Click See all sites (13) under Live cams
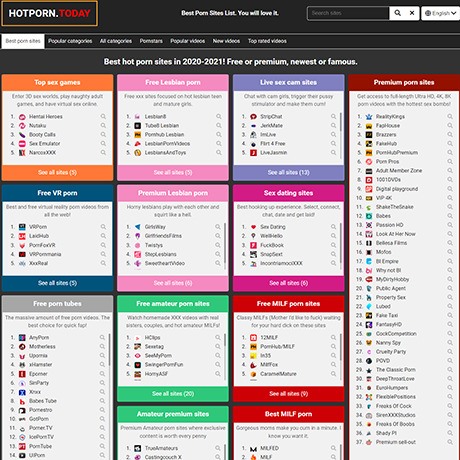 pos(289,173)
